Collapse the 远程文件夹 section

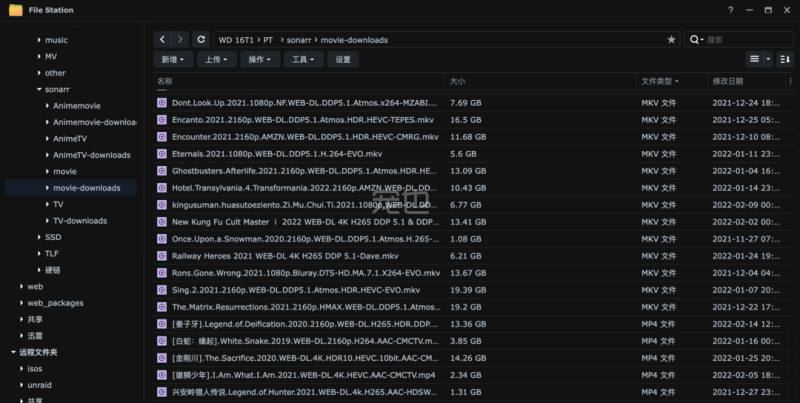[12, 352]
